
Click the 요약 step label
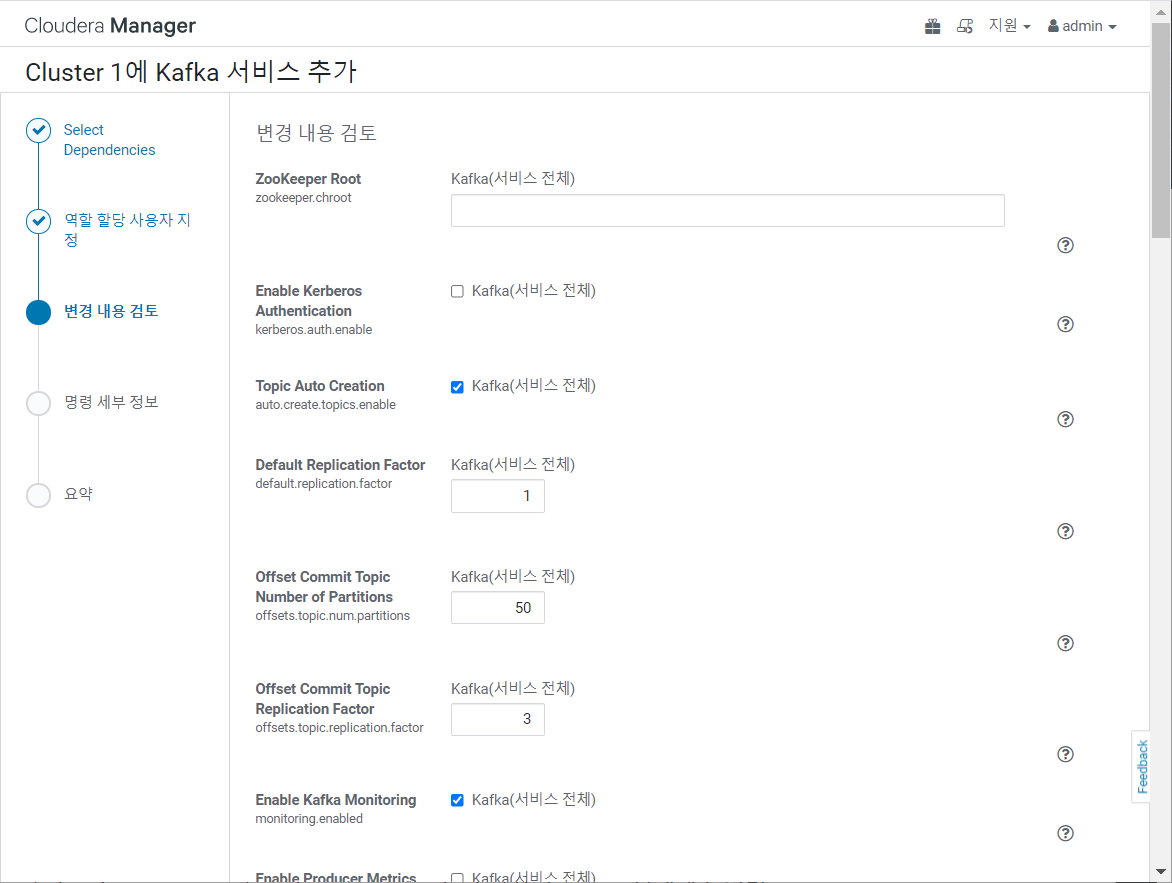coord(78,493)
